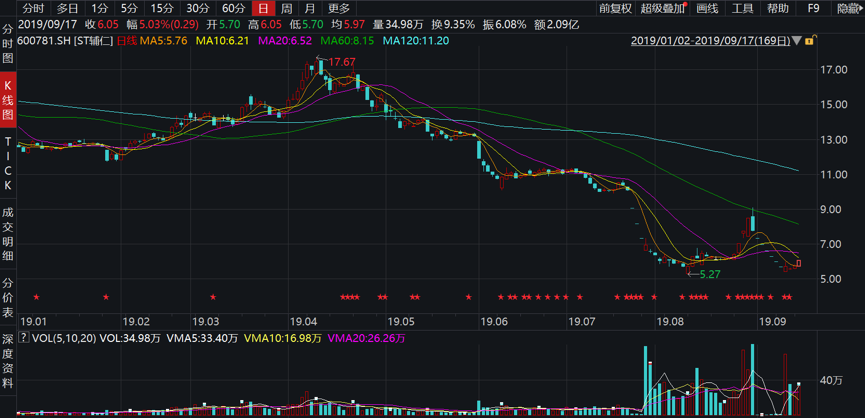Open 深度资料 in left sidebar
The image size is (865, 418).
tap(8, 355)
